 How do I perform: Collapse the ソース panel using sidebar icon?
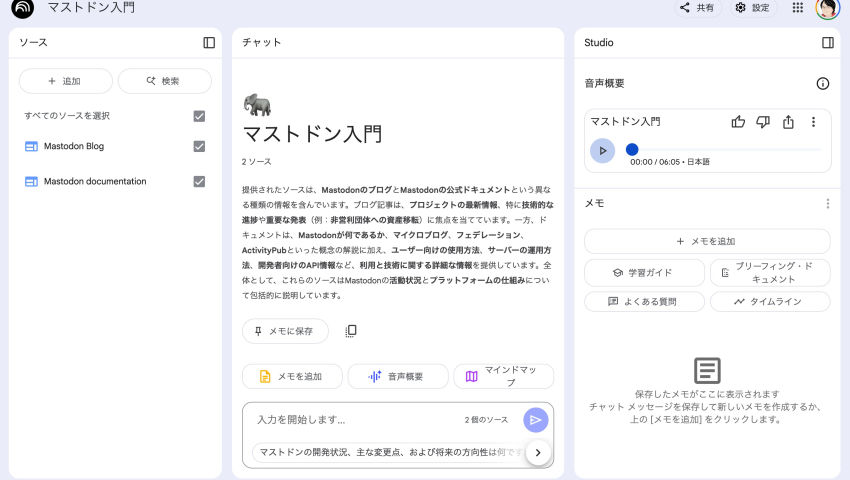(209, 43)
